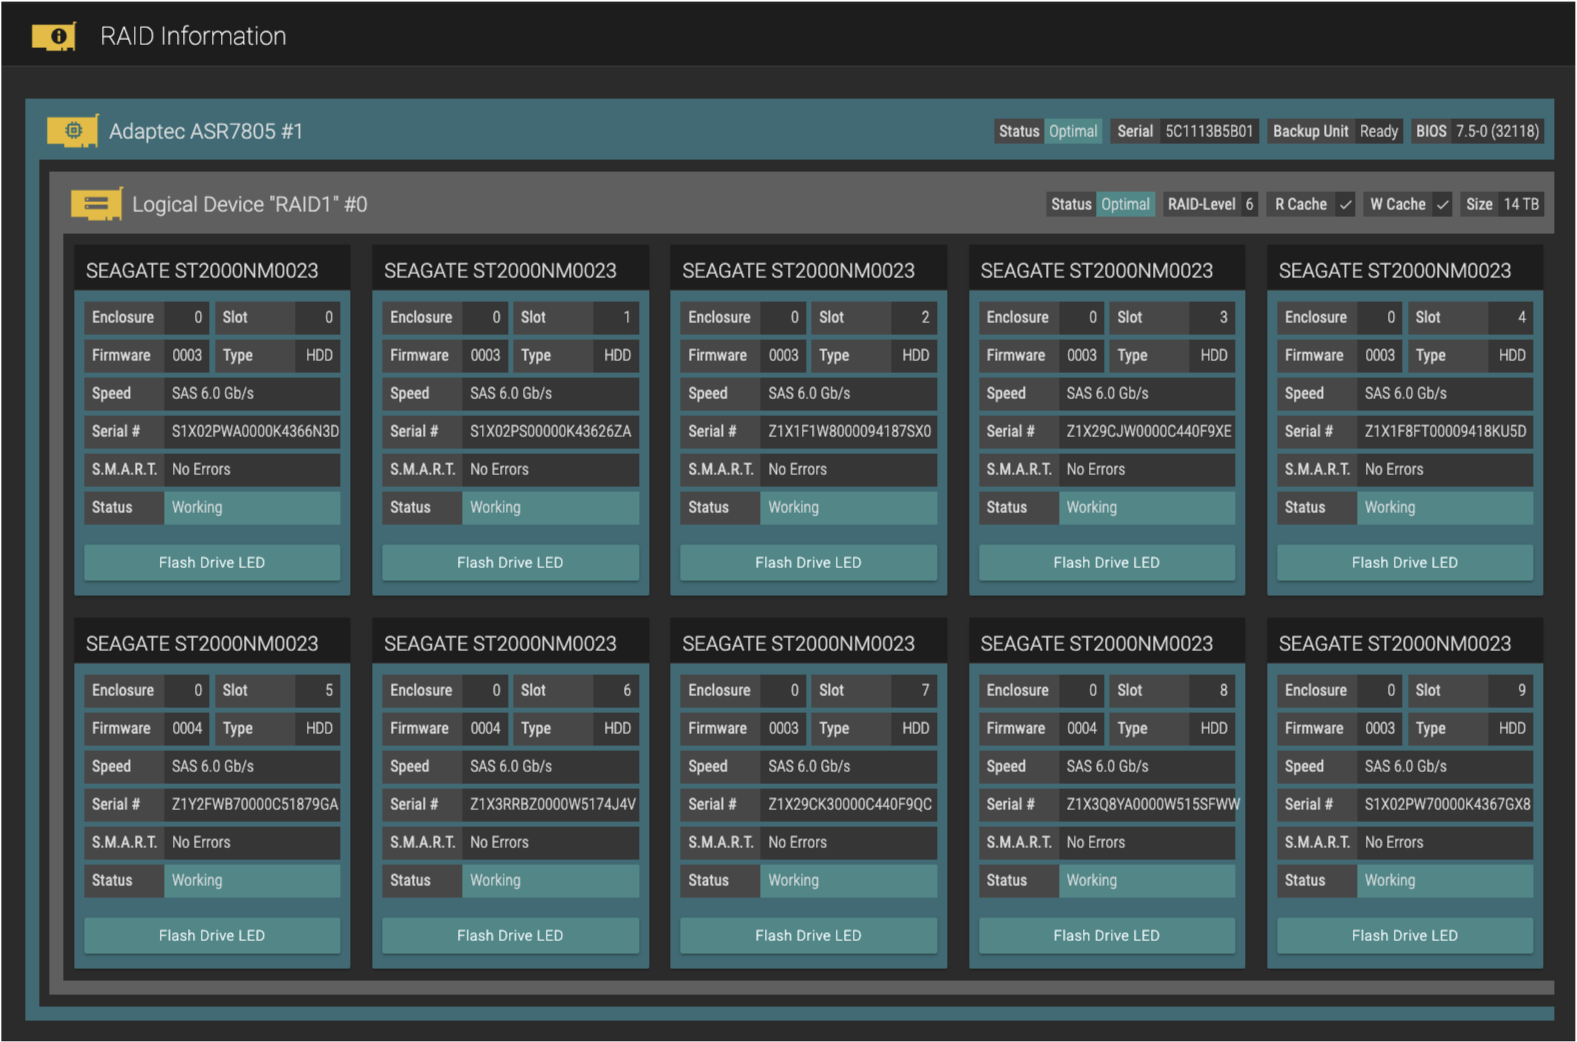Viewport: 1577px width, 1042px height.
Task: Flash Drive LED for slot 9 drive
Action: (1404, 935)
